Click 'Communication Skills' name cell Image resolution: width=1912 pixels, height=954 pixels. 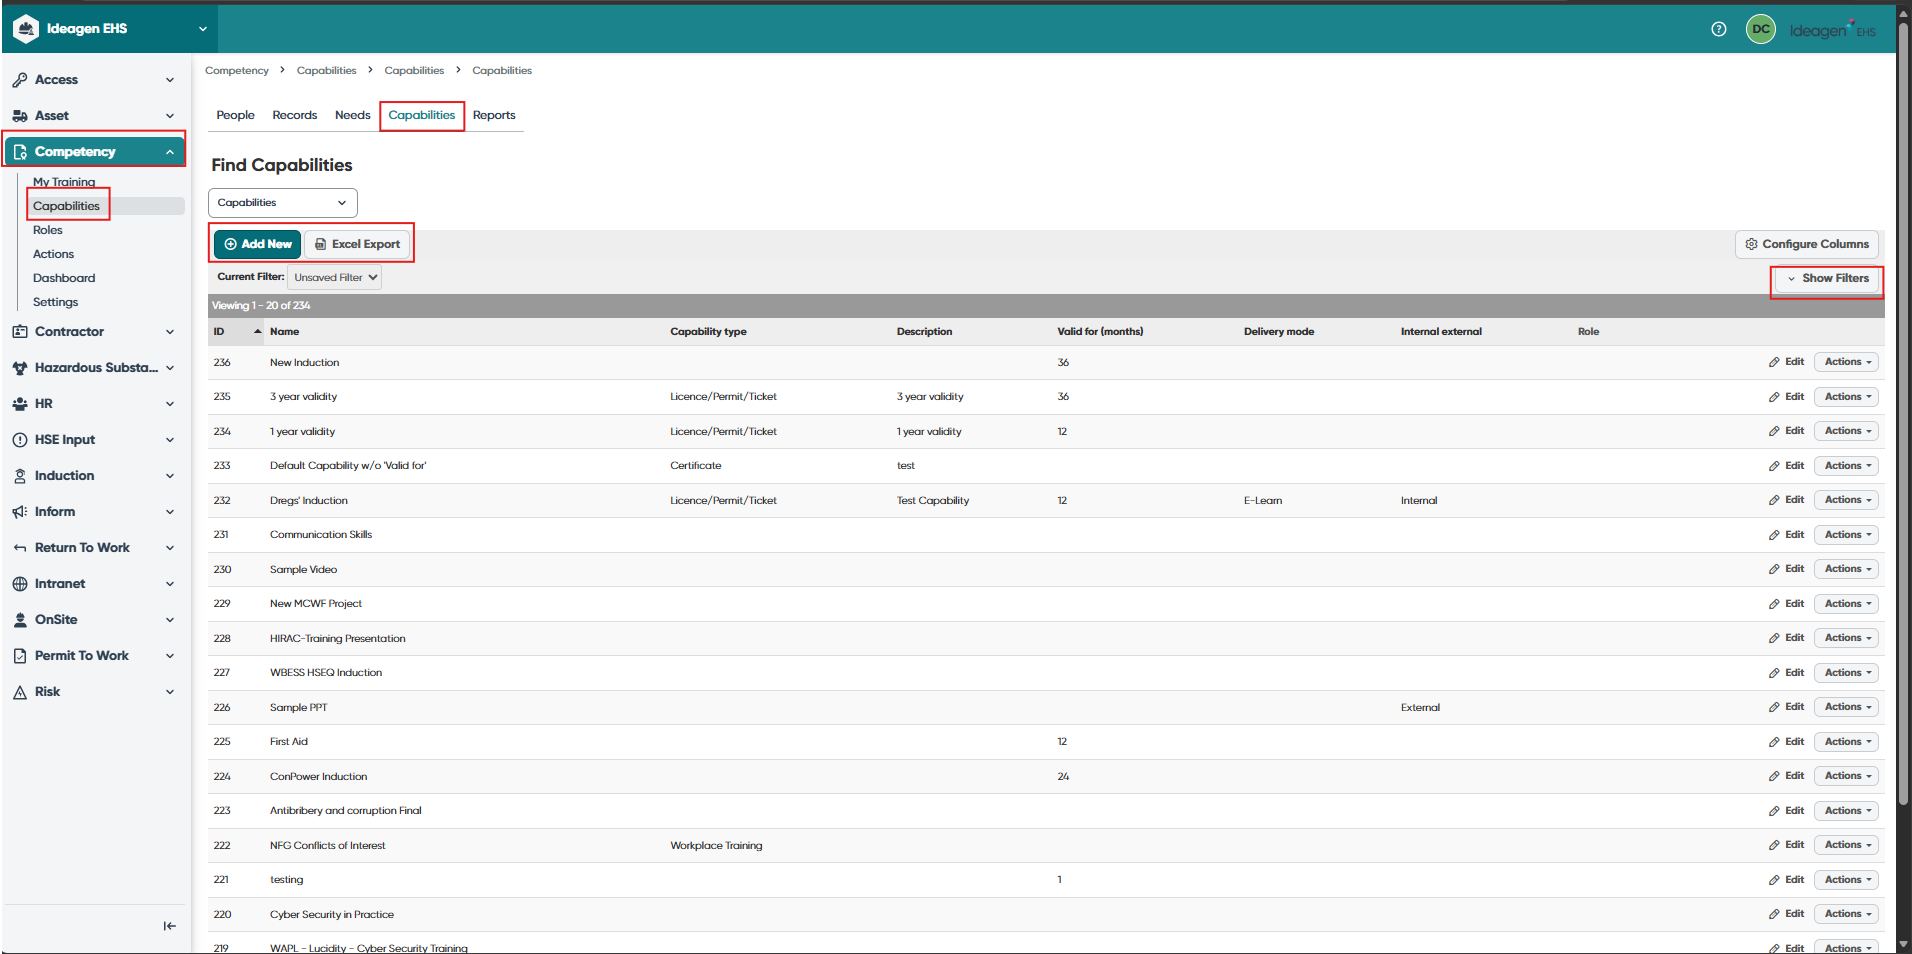(x=321, y=535)
